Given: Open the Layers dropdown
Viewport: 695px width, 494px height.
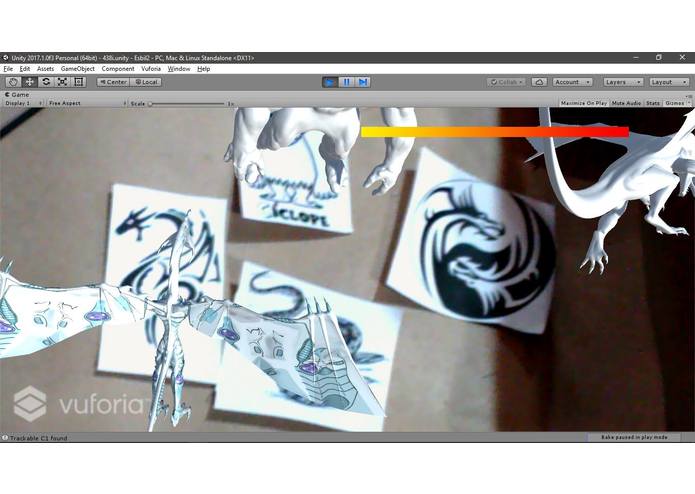Looking at the screenshot, I should 623,82.
